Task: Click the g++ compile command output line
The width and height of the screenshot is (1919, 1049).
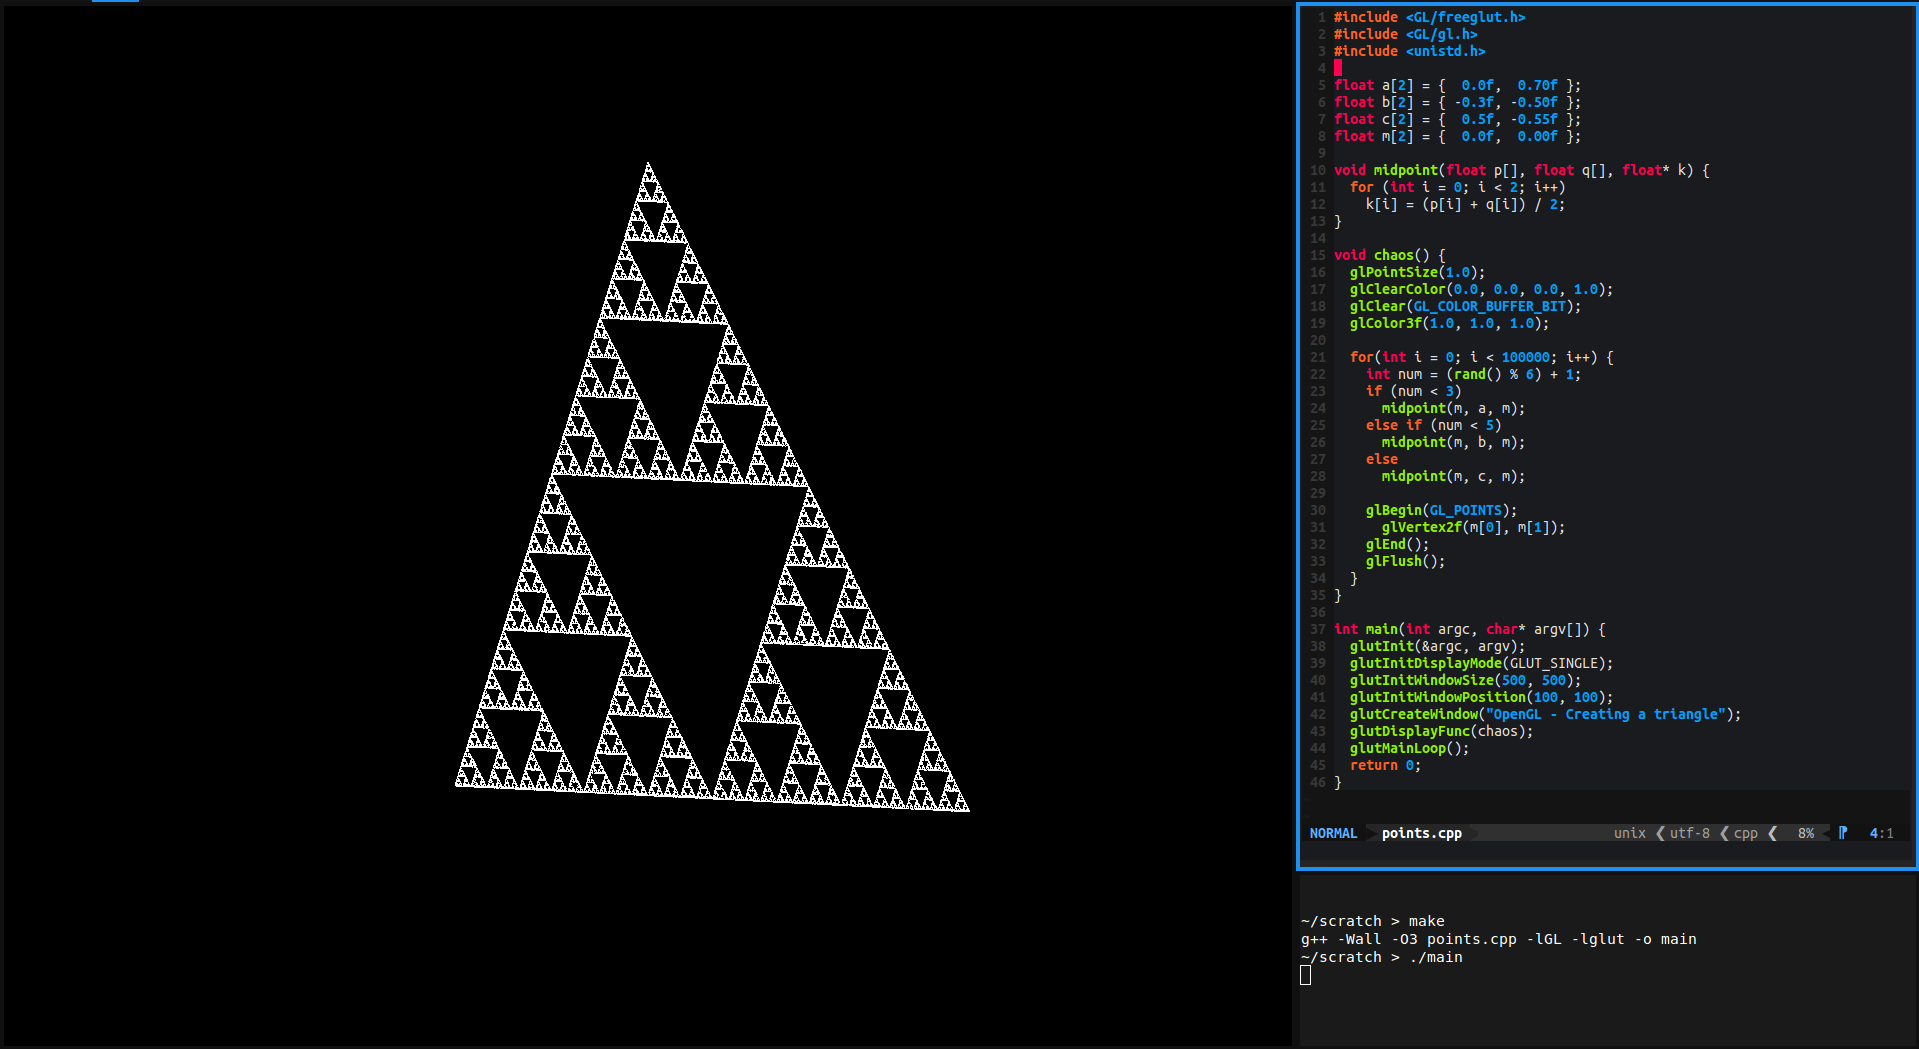Action: click(1498, 939)
